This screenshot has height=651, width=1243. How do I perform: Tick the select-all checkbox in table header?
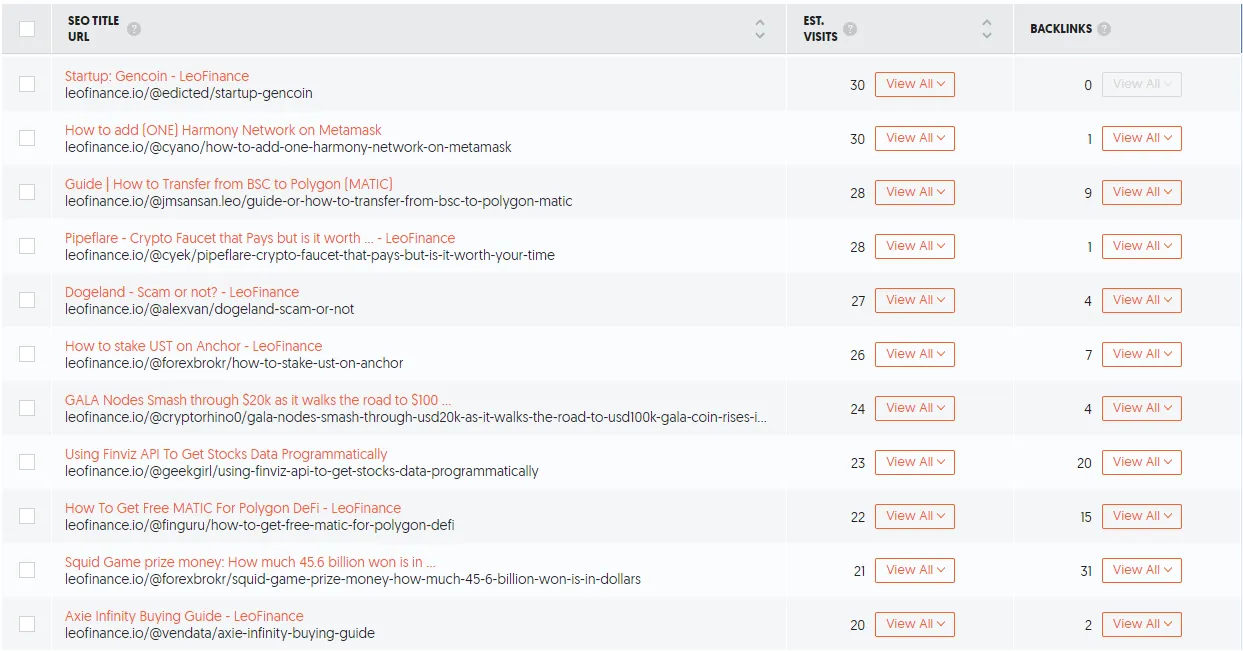[27, 29]
